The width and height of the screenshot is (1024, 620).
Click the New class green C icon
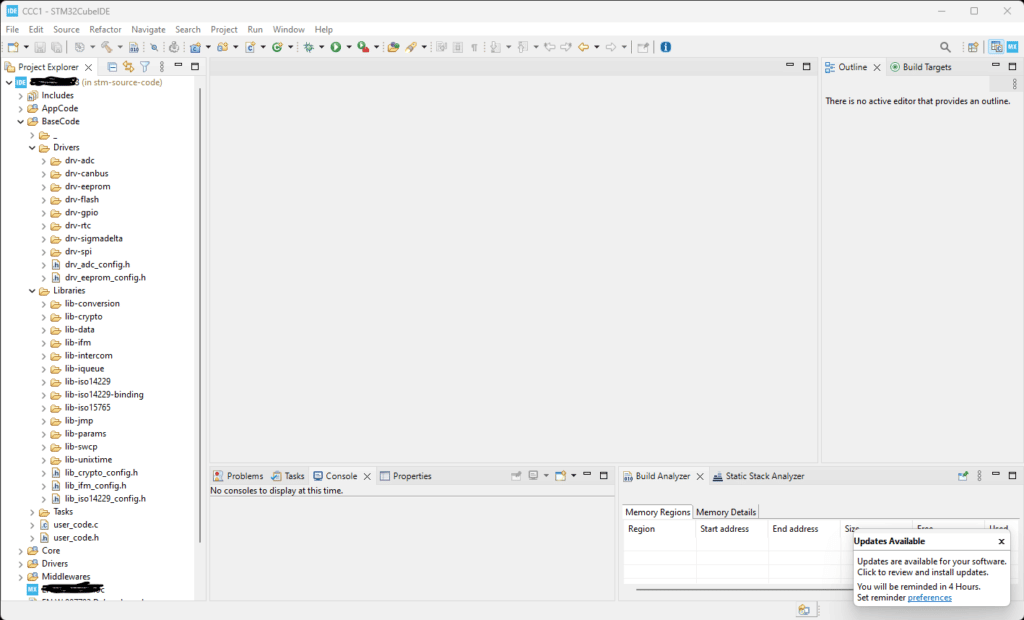pos(278,47)
